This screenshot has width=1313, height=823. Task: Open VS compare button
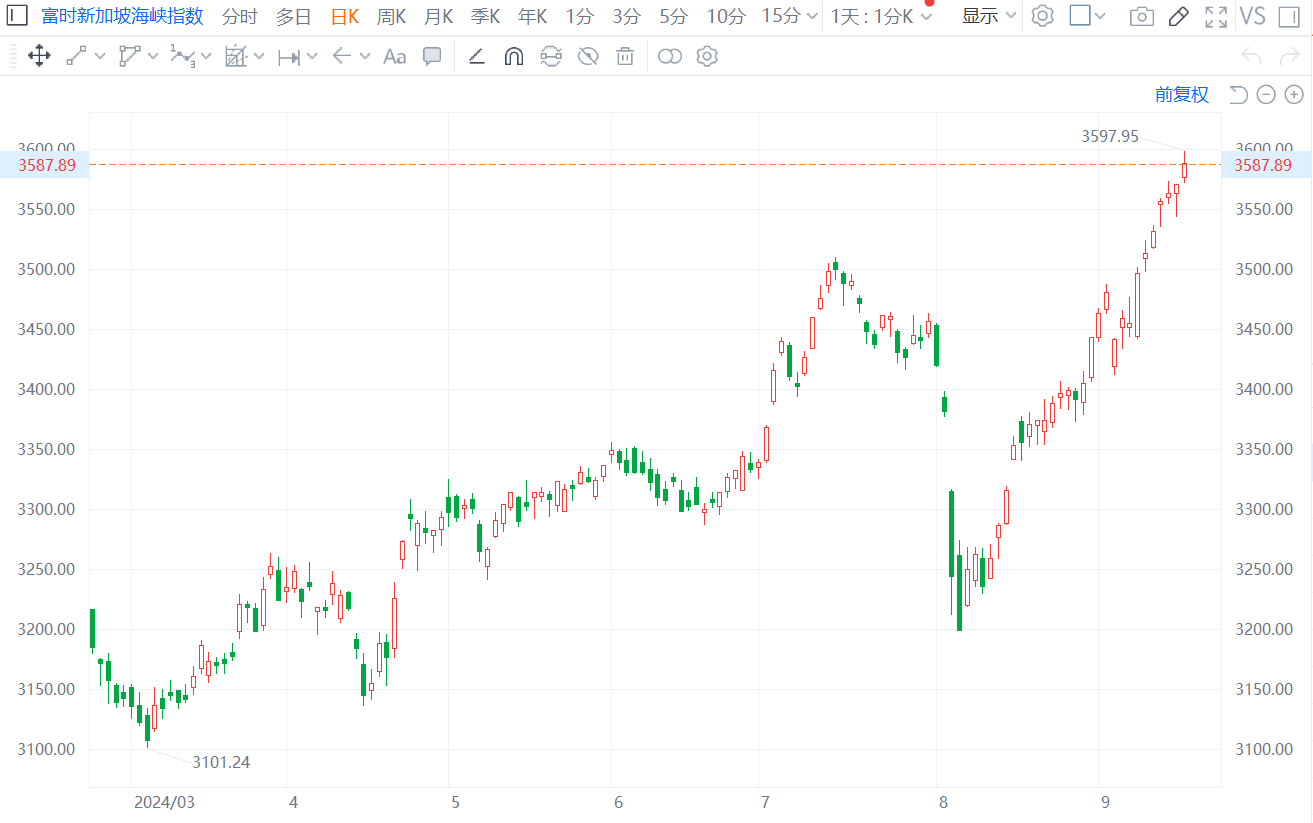tap(1252, 16)
